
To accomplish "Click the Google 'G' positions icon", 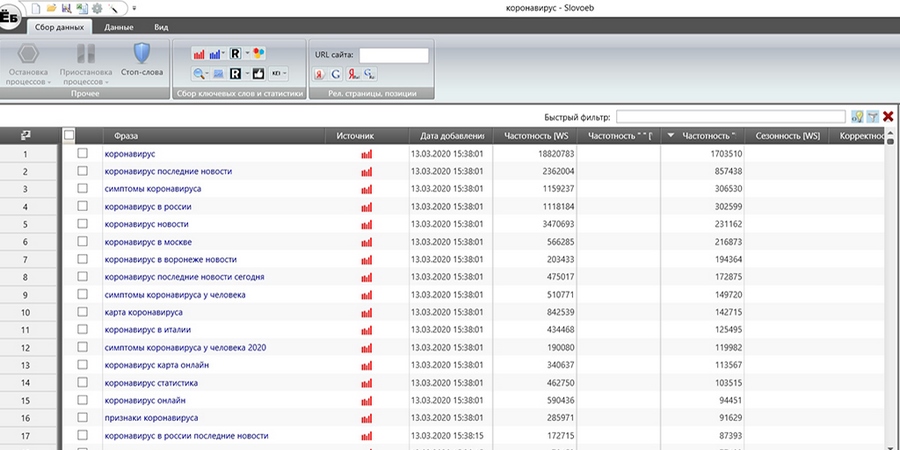I will [x=336, y=74].
